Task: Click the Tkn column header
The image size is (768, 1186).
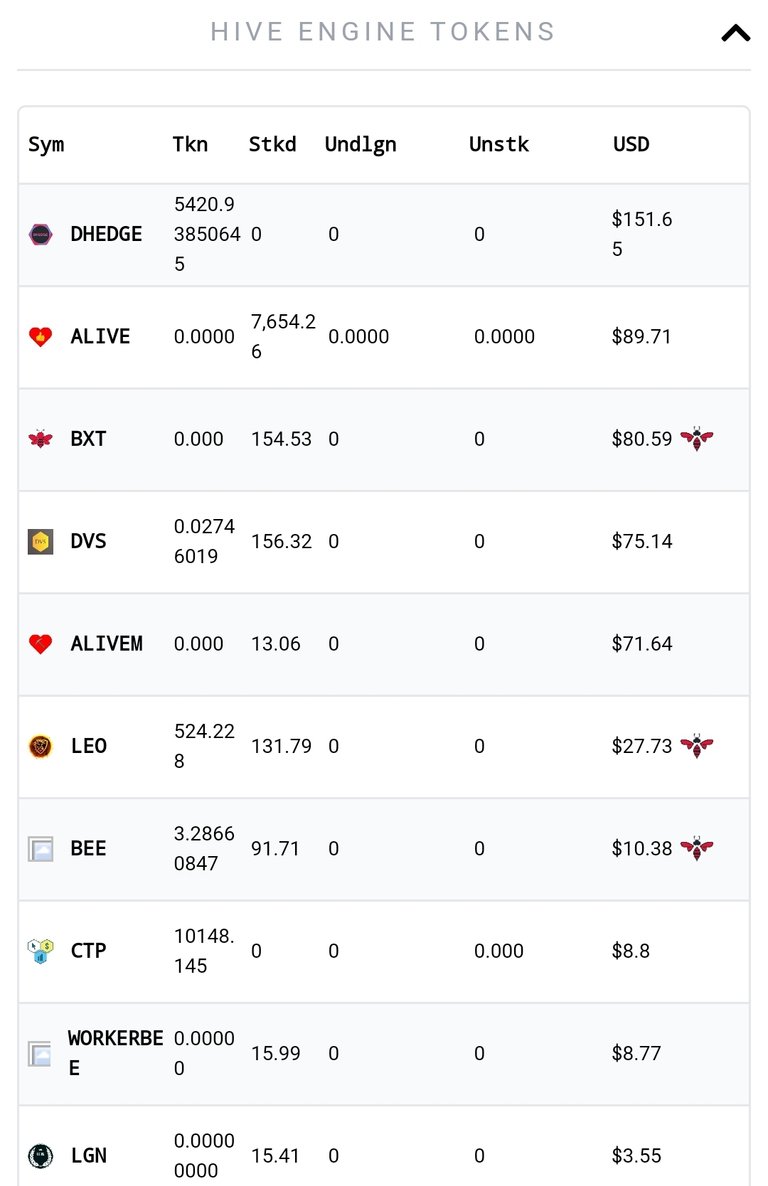Action: tap(190, 144)
